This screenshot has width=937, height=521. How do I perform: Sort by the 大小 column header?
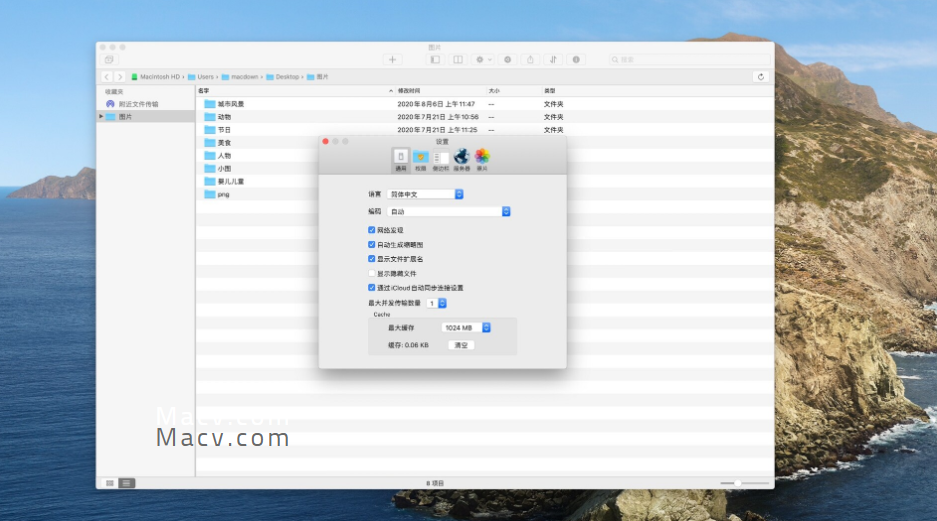pyautogui.click(x=513, y=91)
